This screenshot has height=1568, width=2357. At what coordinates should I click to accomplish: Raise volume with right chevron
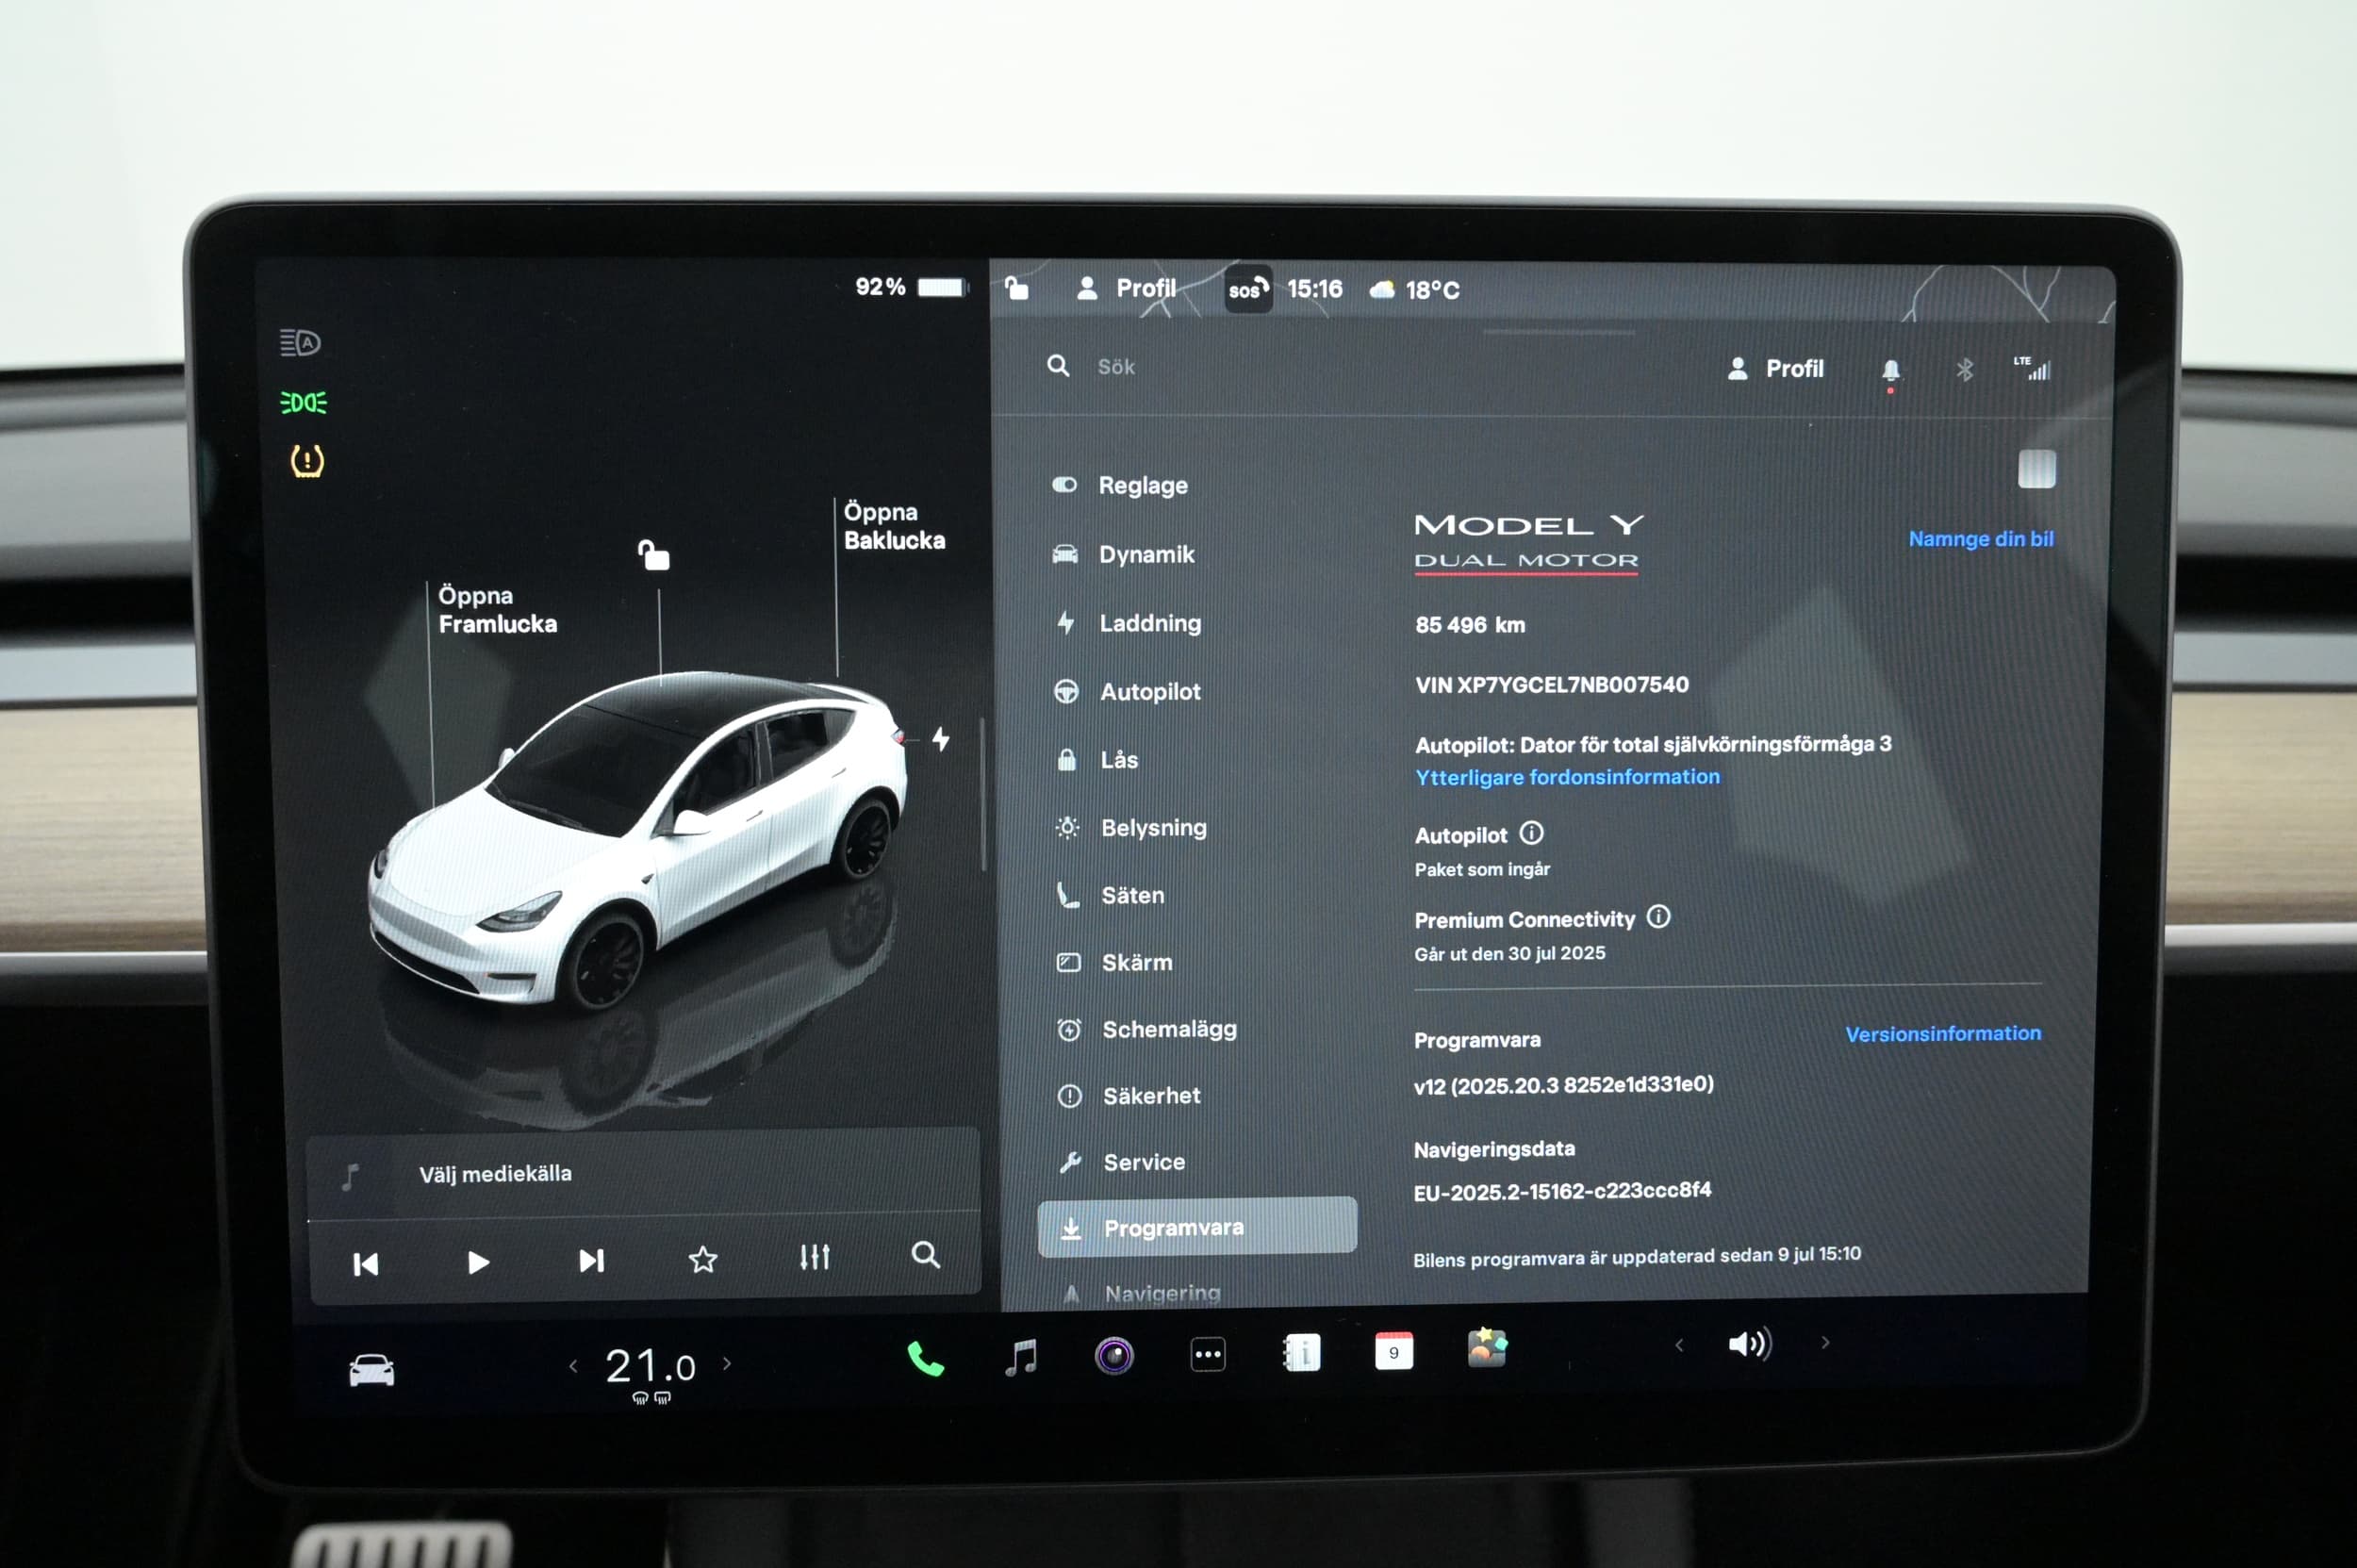coord(1825,1343)
